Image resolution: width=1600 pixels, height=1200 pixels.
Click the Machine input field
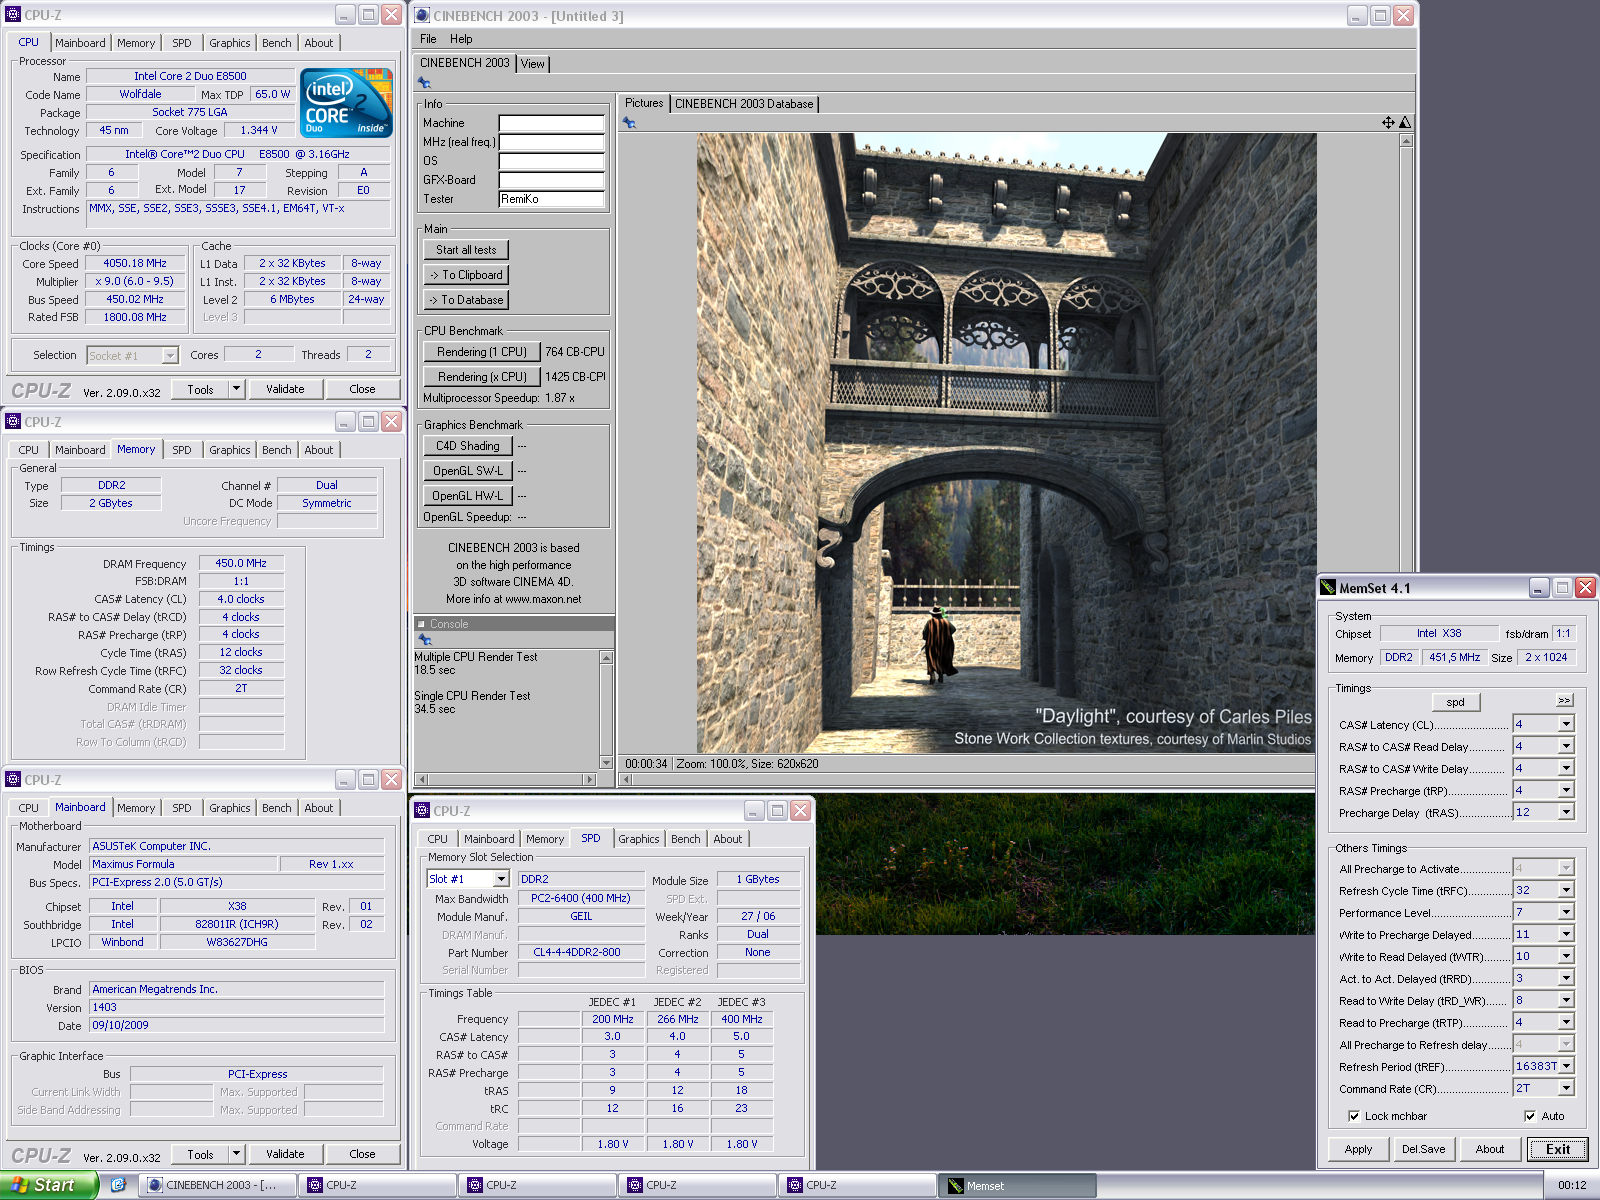[x=551, y=123]
